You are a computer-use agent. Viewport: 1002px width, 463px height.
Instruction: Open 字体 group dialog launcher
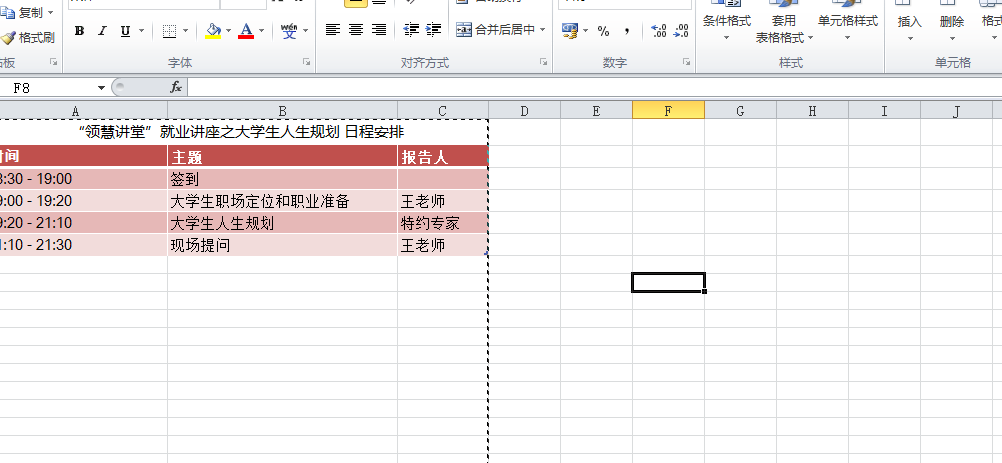coord(307,63)
